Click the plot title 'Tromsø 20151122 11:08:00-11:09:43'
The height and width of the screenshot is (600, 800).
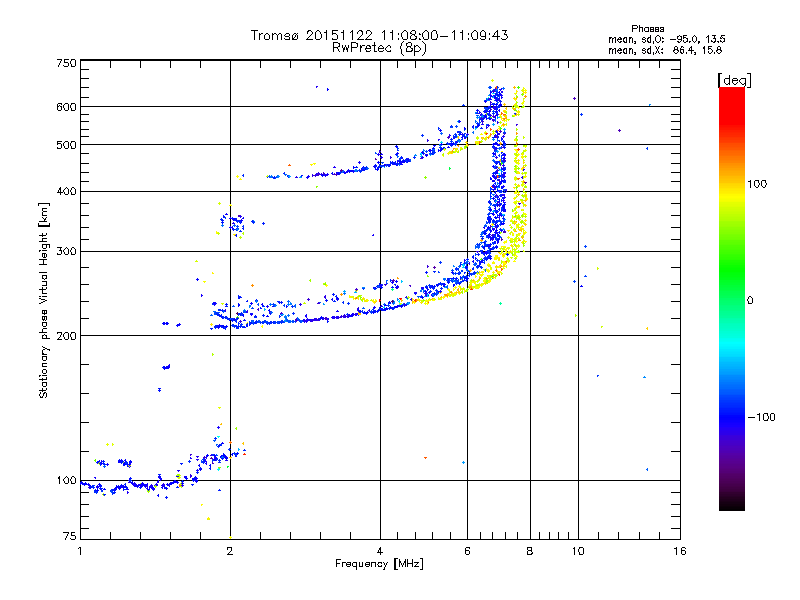point(379,35)
